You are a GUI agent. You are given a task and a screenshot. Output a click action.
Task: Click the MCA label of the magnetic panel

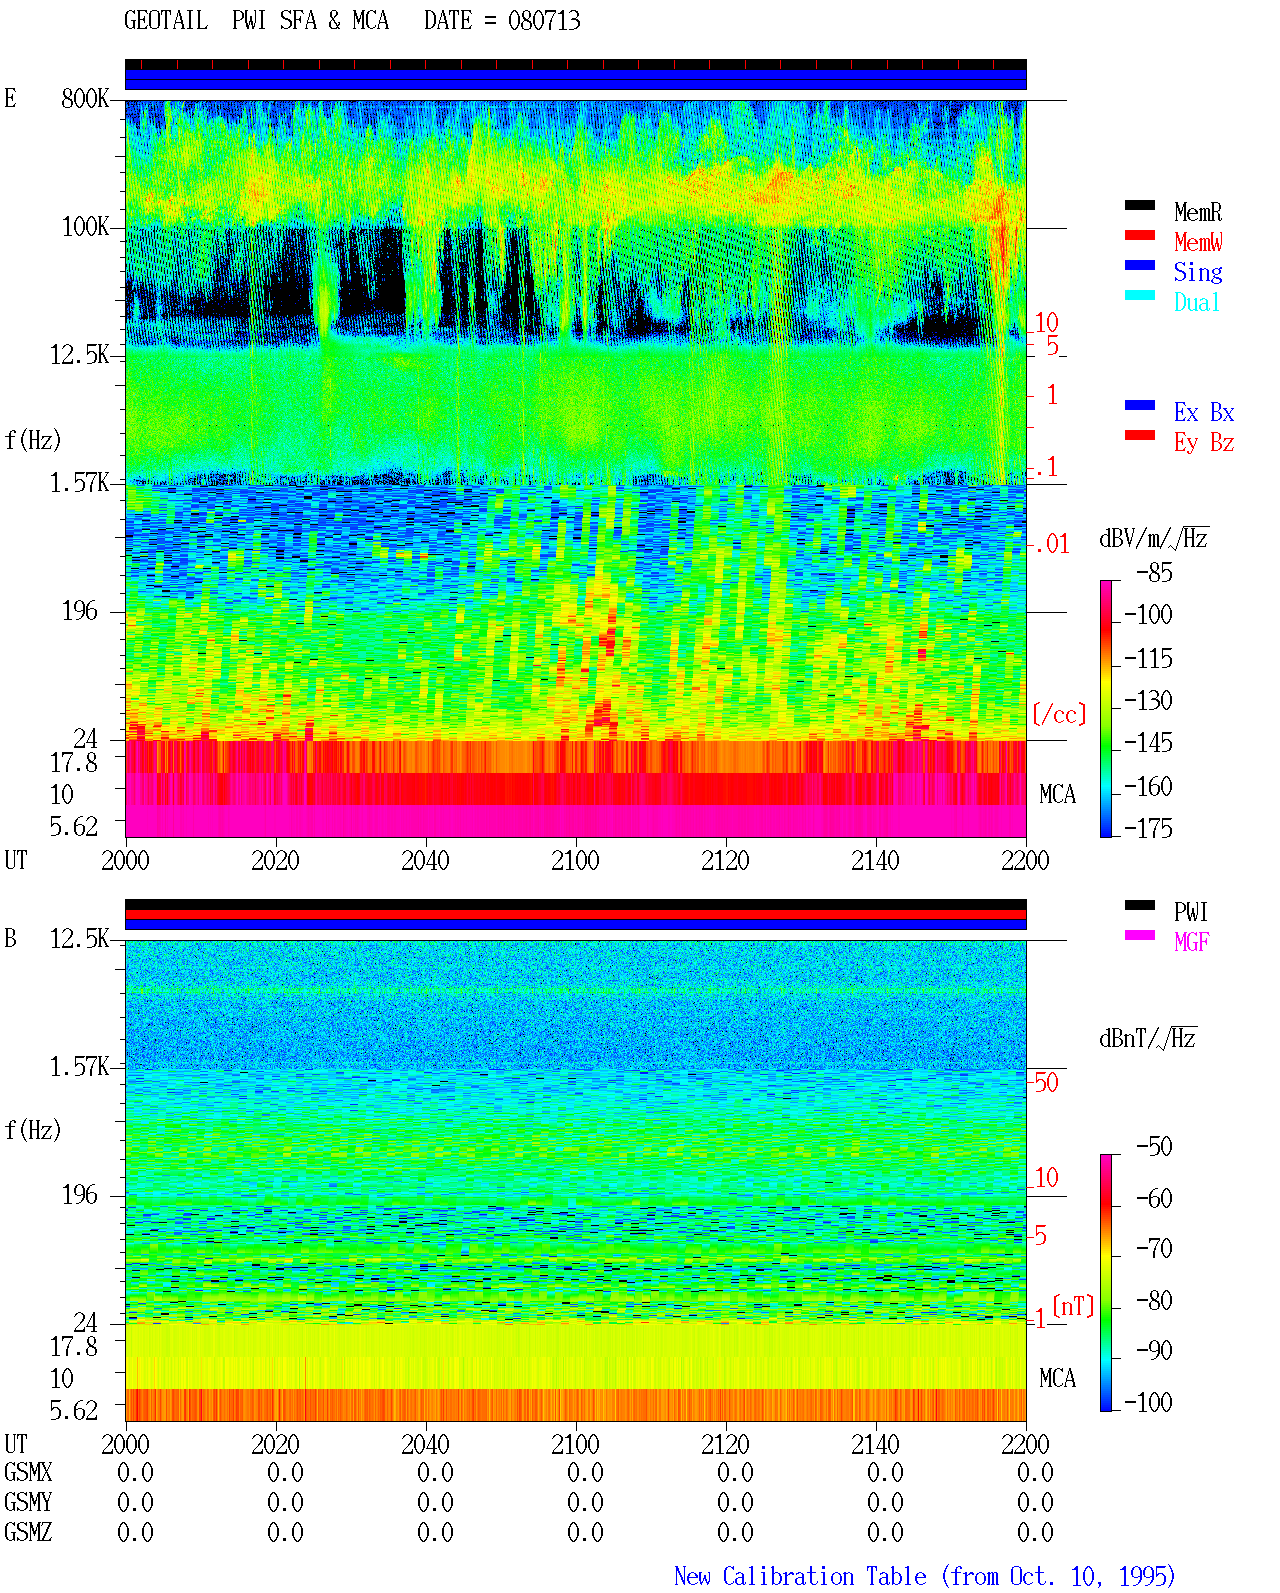pos(1057,1379)
